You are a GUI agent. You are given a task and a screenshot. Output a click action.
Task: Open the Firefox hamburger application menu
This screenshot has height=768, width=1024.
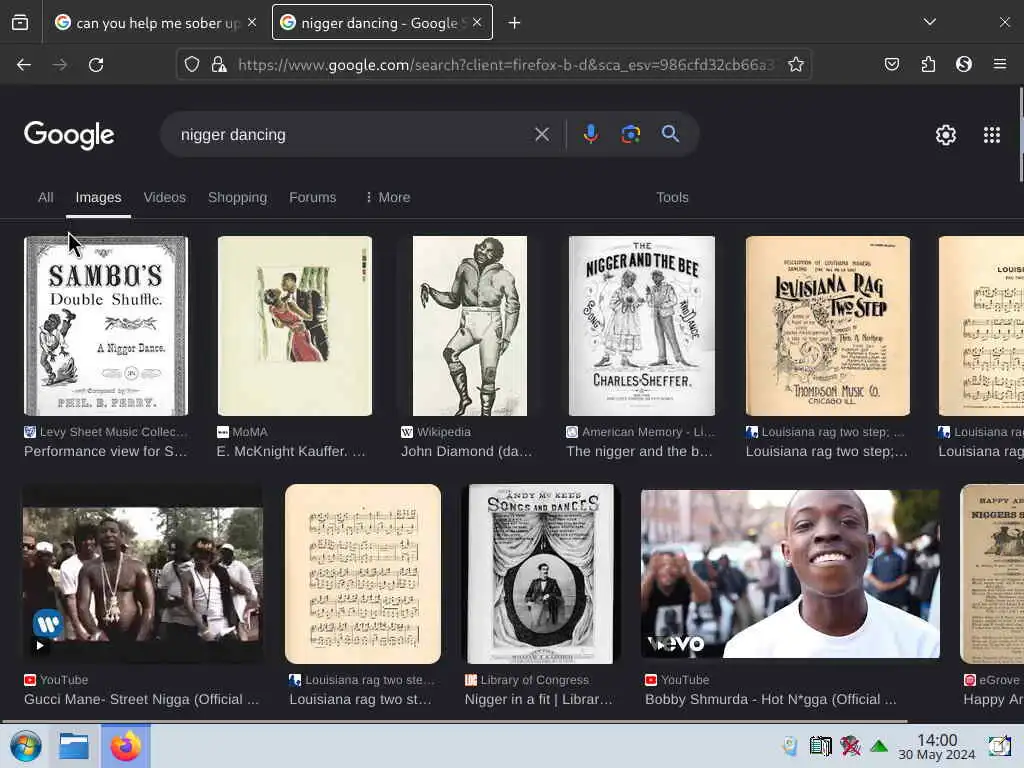tap(1000, 65)
